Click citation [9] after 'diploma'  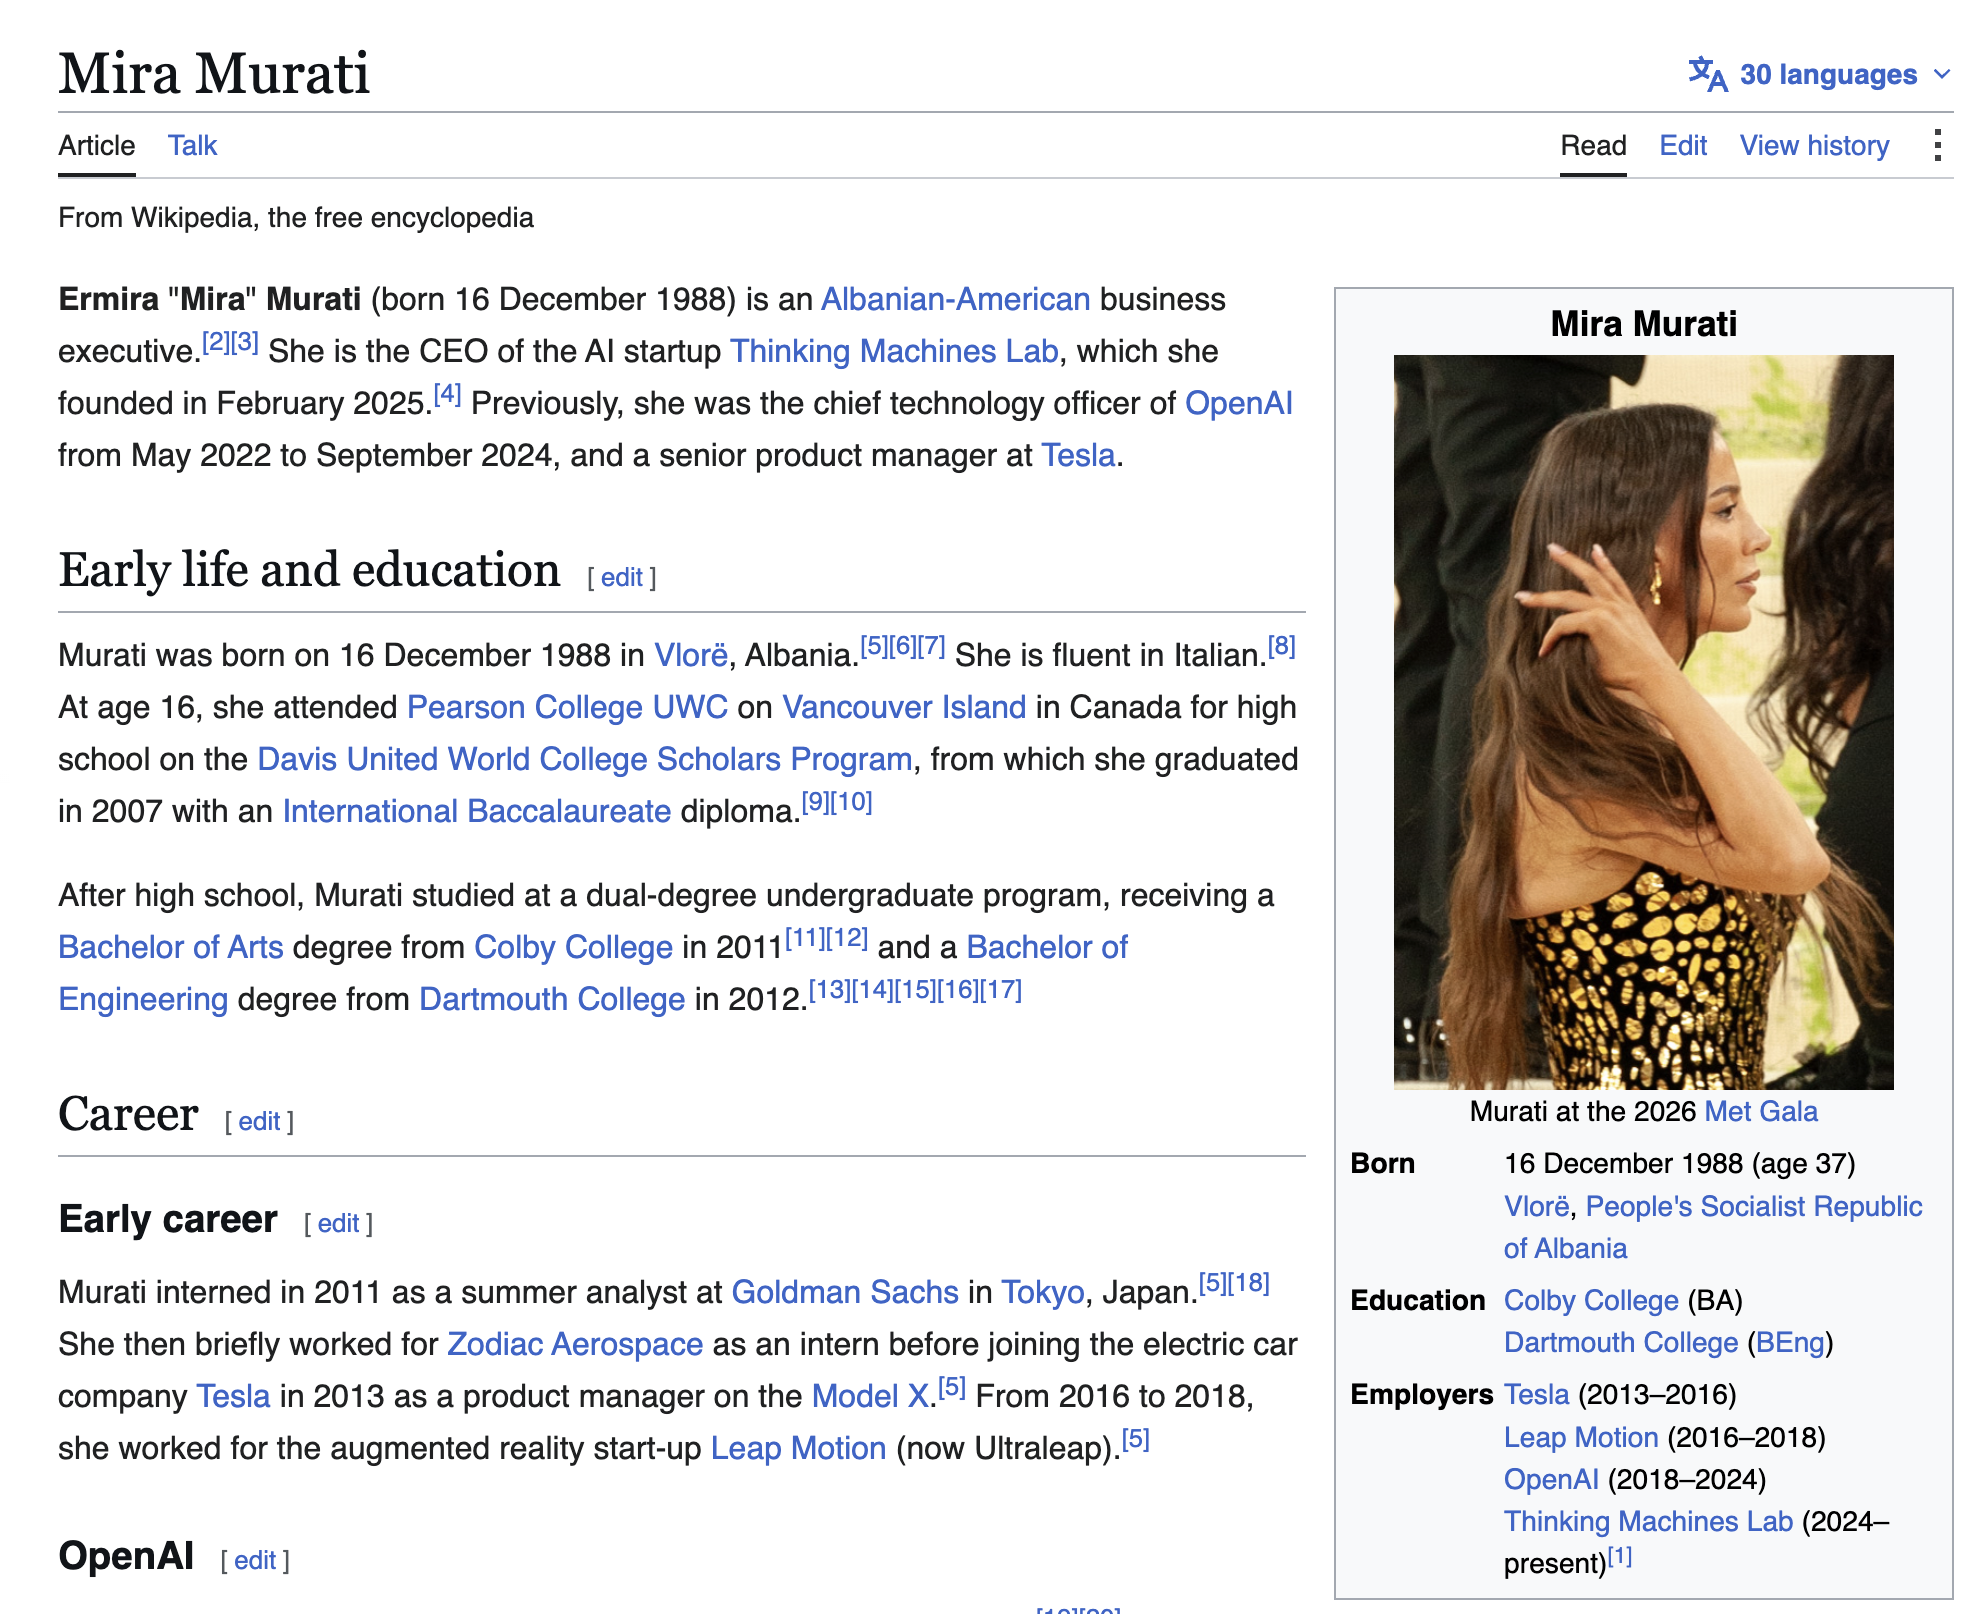click(x=816, y=802)
